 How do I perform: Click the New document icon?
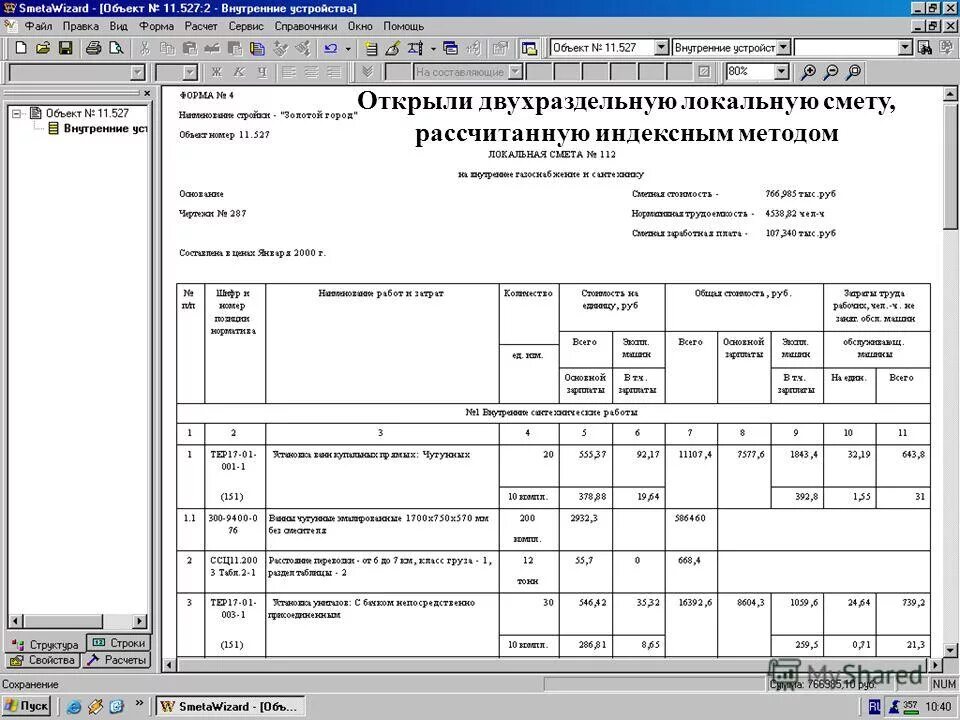(21, 48)
